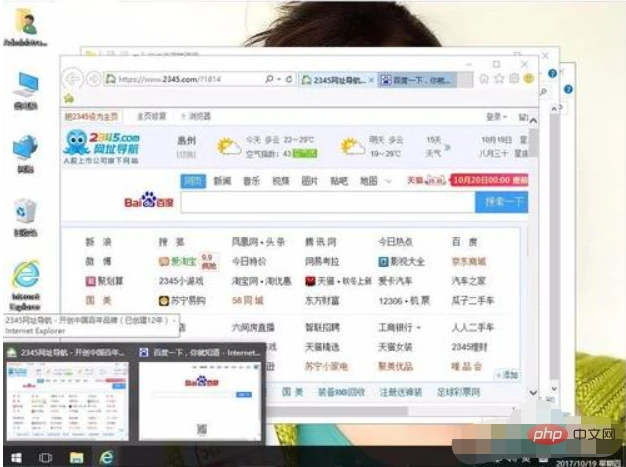
Task: Close the 2345网址导航 tab
Action: pos(371,80)
